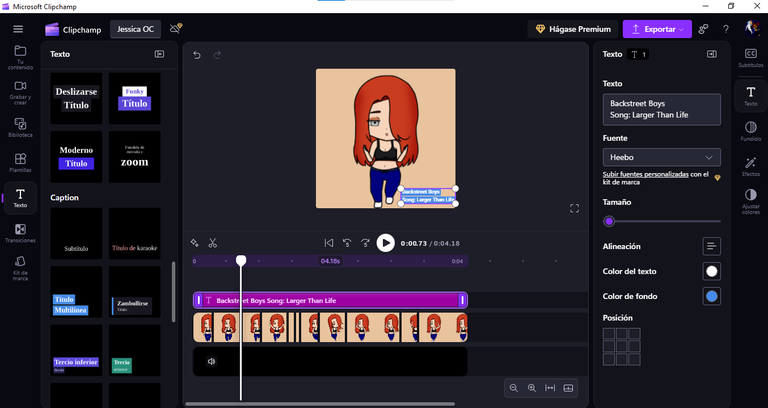Zoom in the timeline
The height and width of the screenshot is (408, 768).
pos(532,388)
